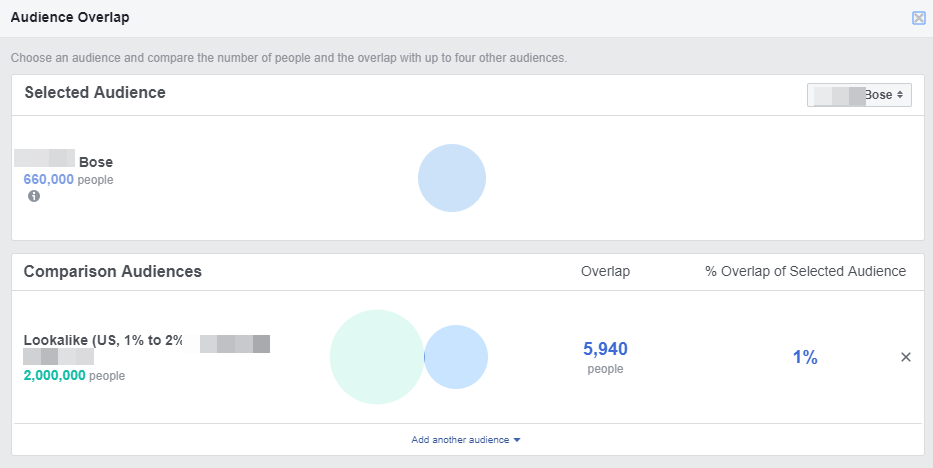This screenshot has height=468, width=933.
Task: Click the description text about comparing audiences
Action: tap(288, 58)
